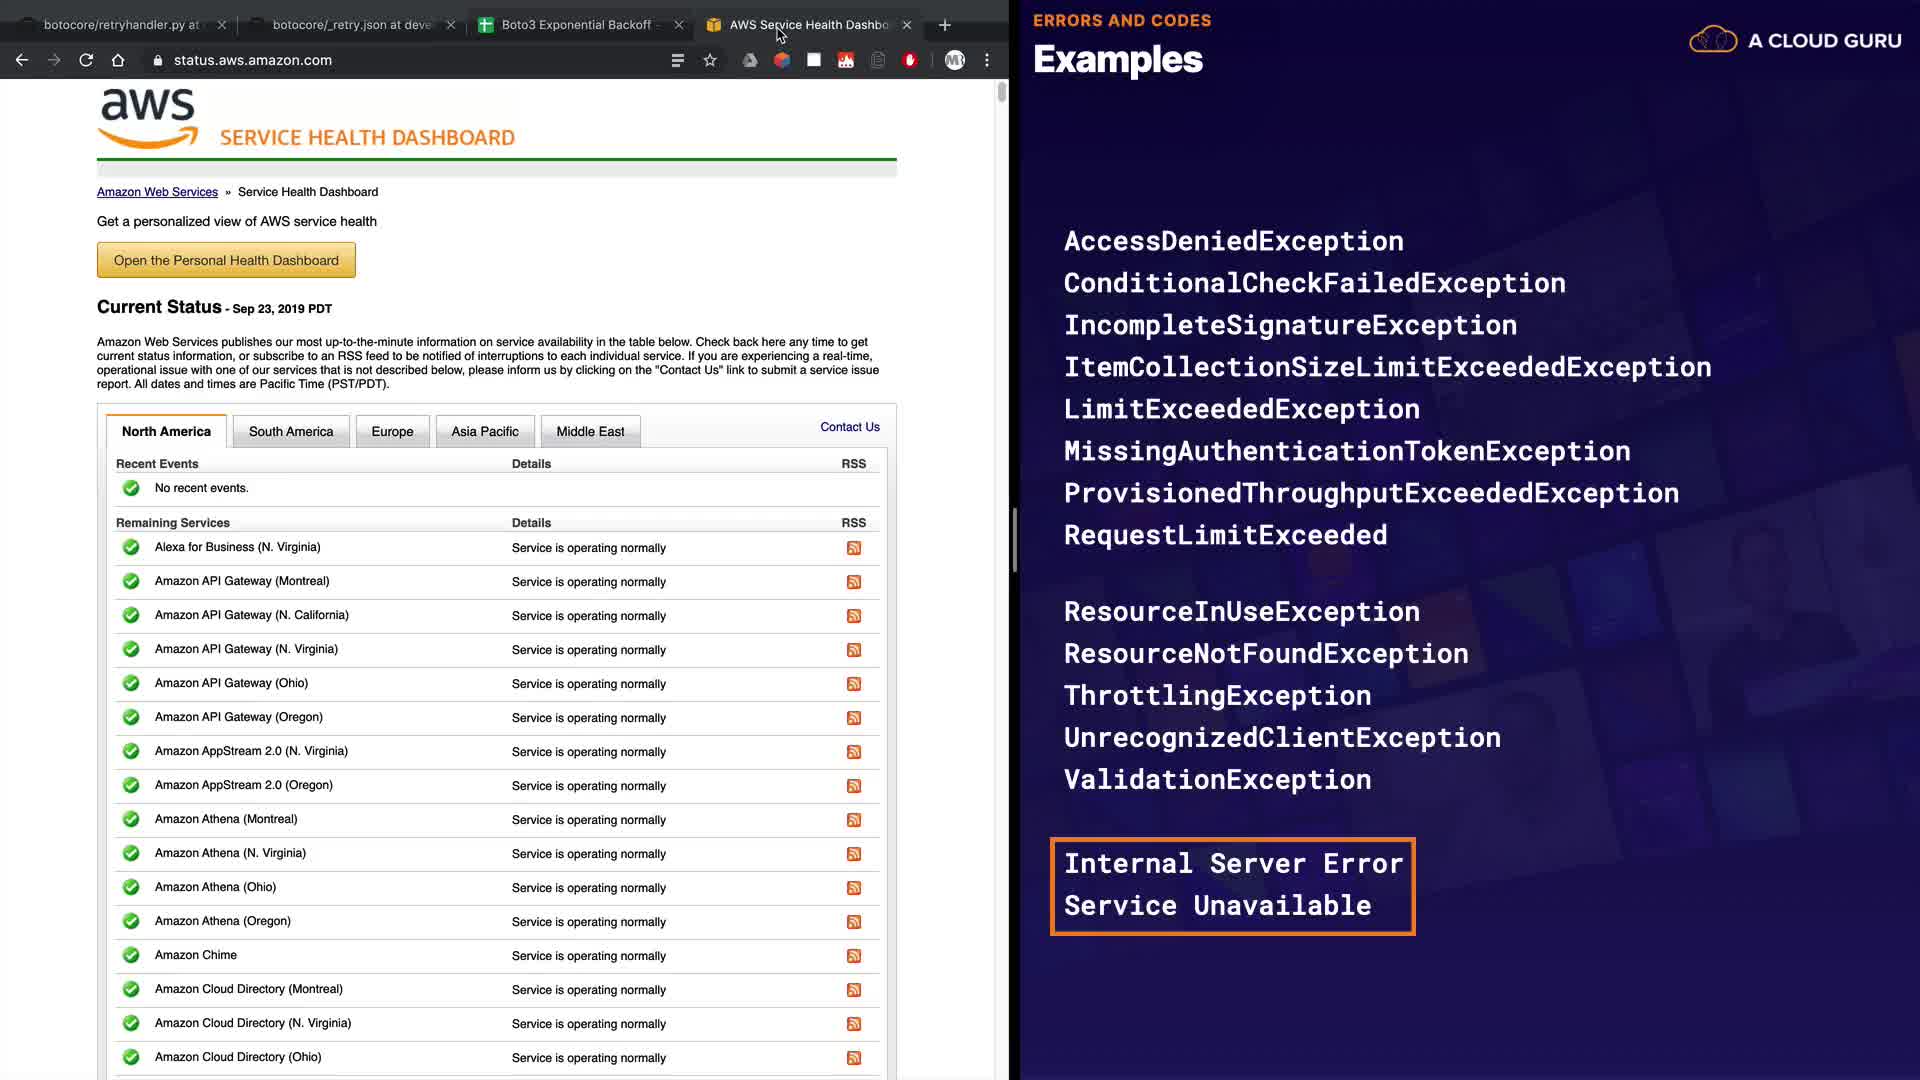Switch to Boto3 Exponential Backoff browser tab

coord(575,25)
